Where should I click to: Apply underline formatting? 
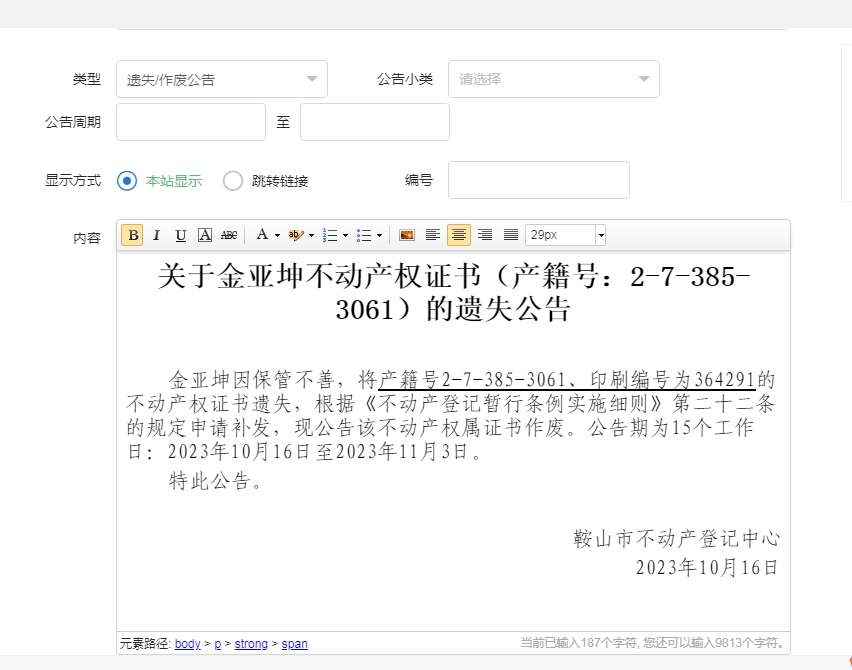pos(180,235)
